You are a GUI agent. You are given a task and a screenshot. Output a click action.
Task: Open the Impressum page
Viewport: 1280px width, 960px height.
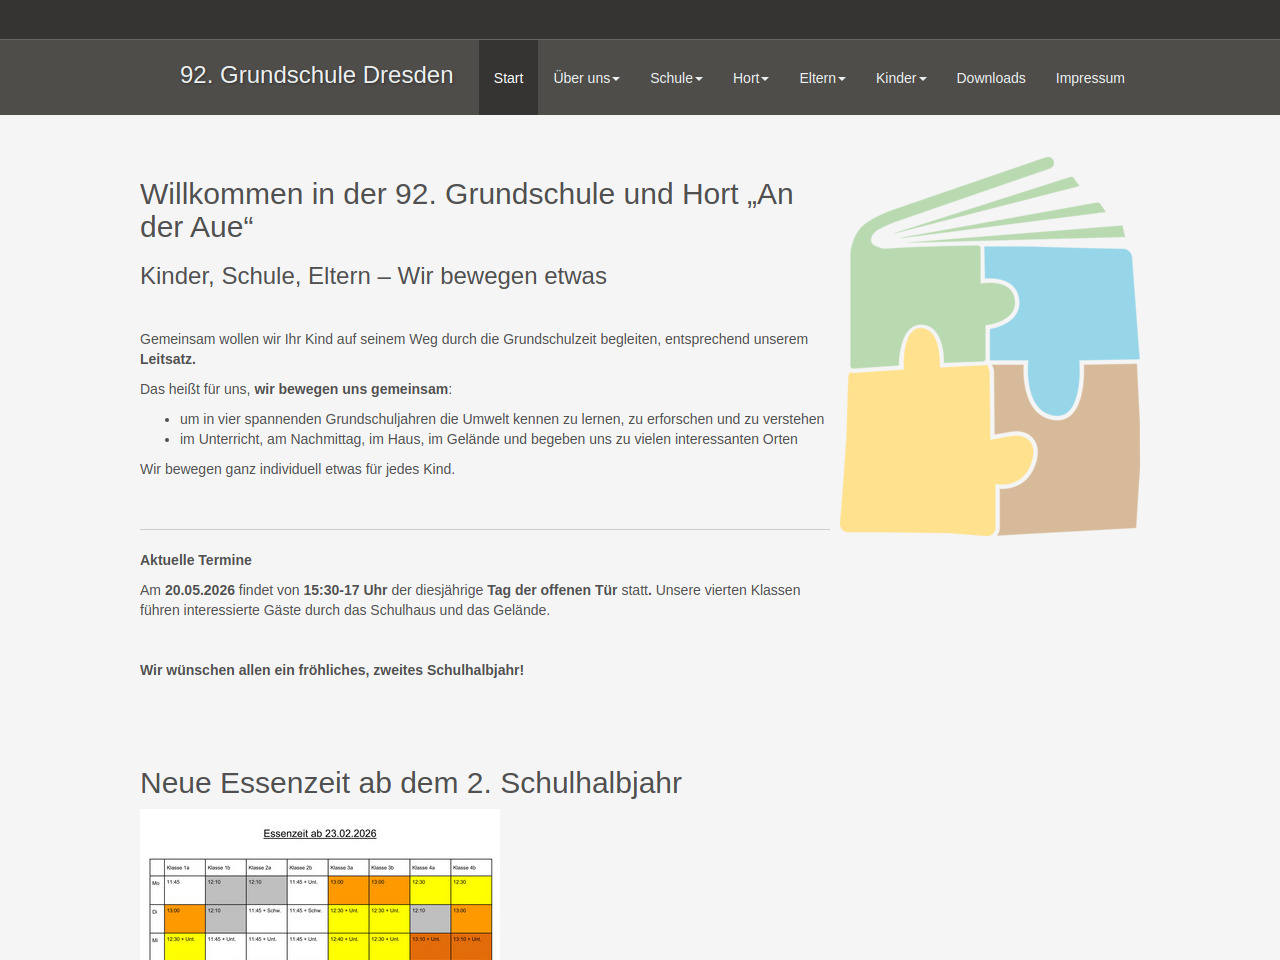pyautogui.click(x=1089, y=78)
